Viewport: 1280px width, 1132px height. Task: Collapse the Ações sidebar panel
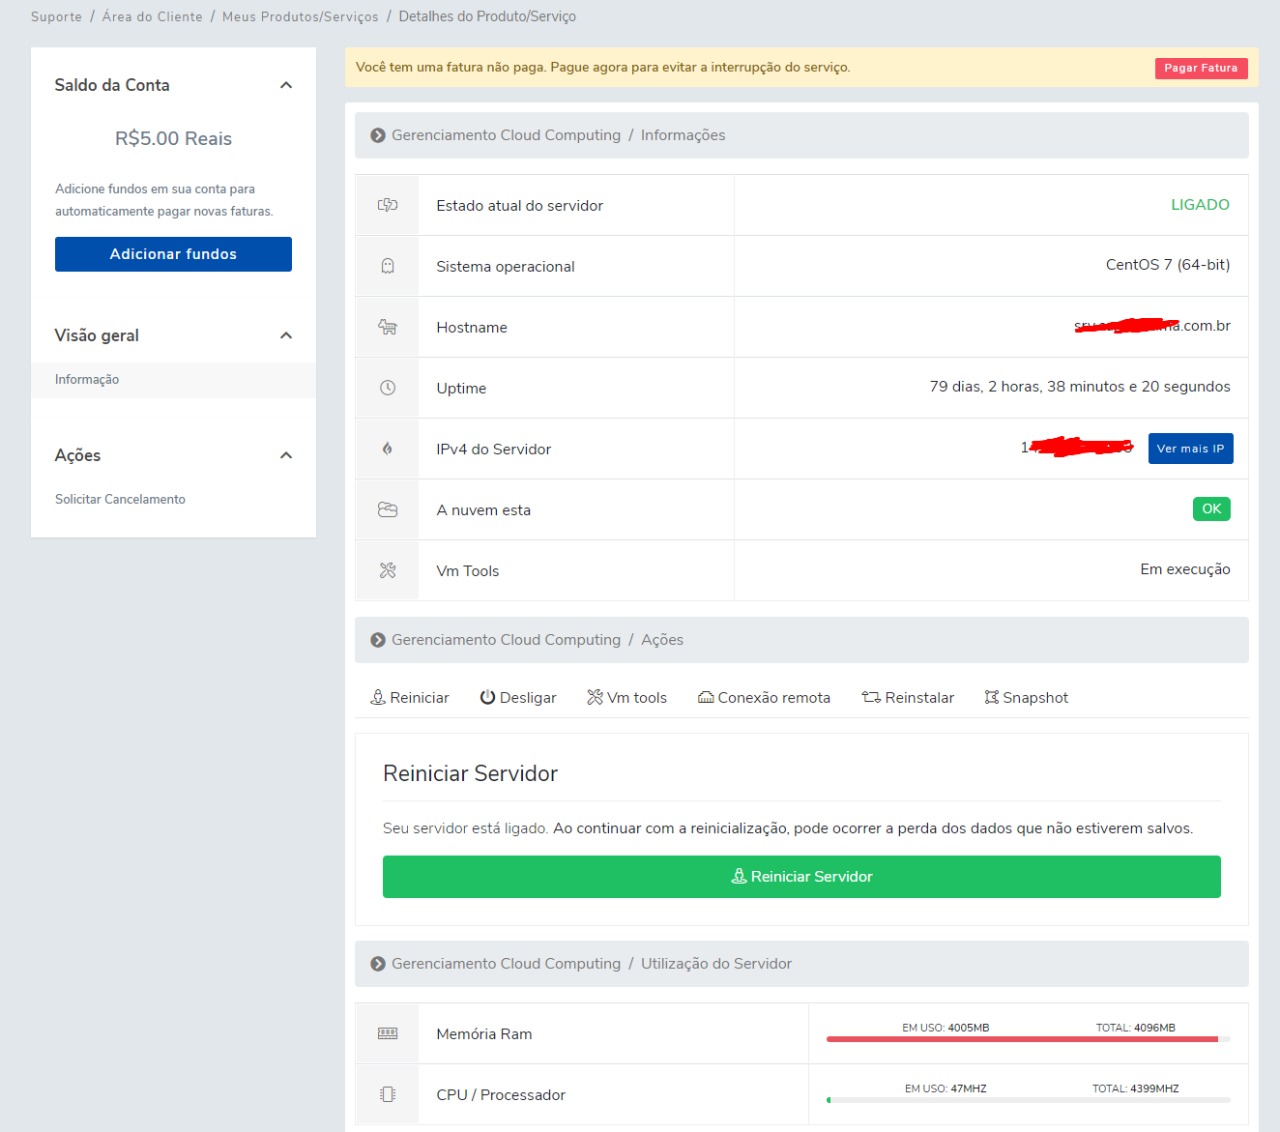point(286,455)
